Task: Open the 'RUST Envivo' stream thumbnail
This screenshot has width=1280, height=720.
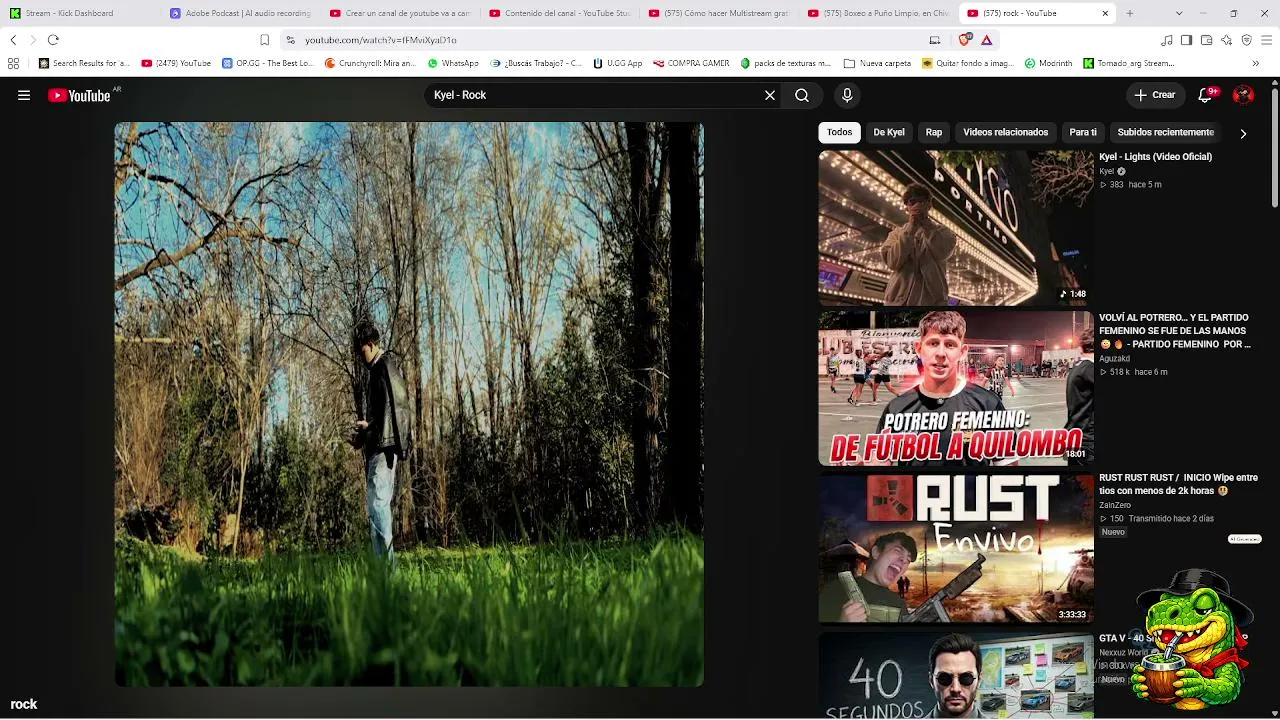Action: coord(956,548)
